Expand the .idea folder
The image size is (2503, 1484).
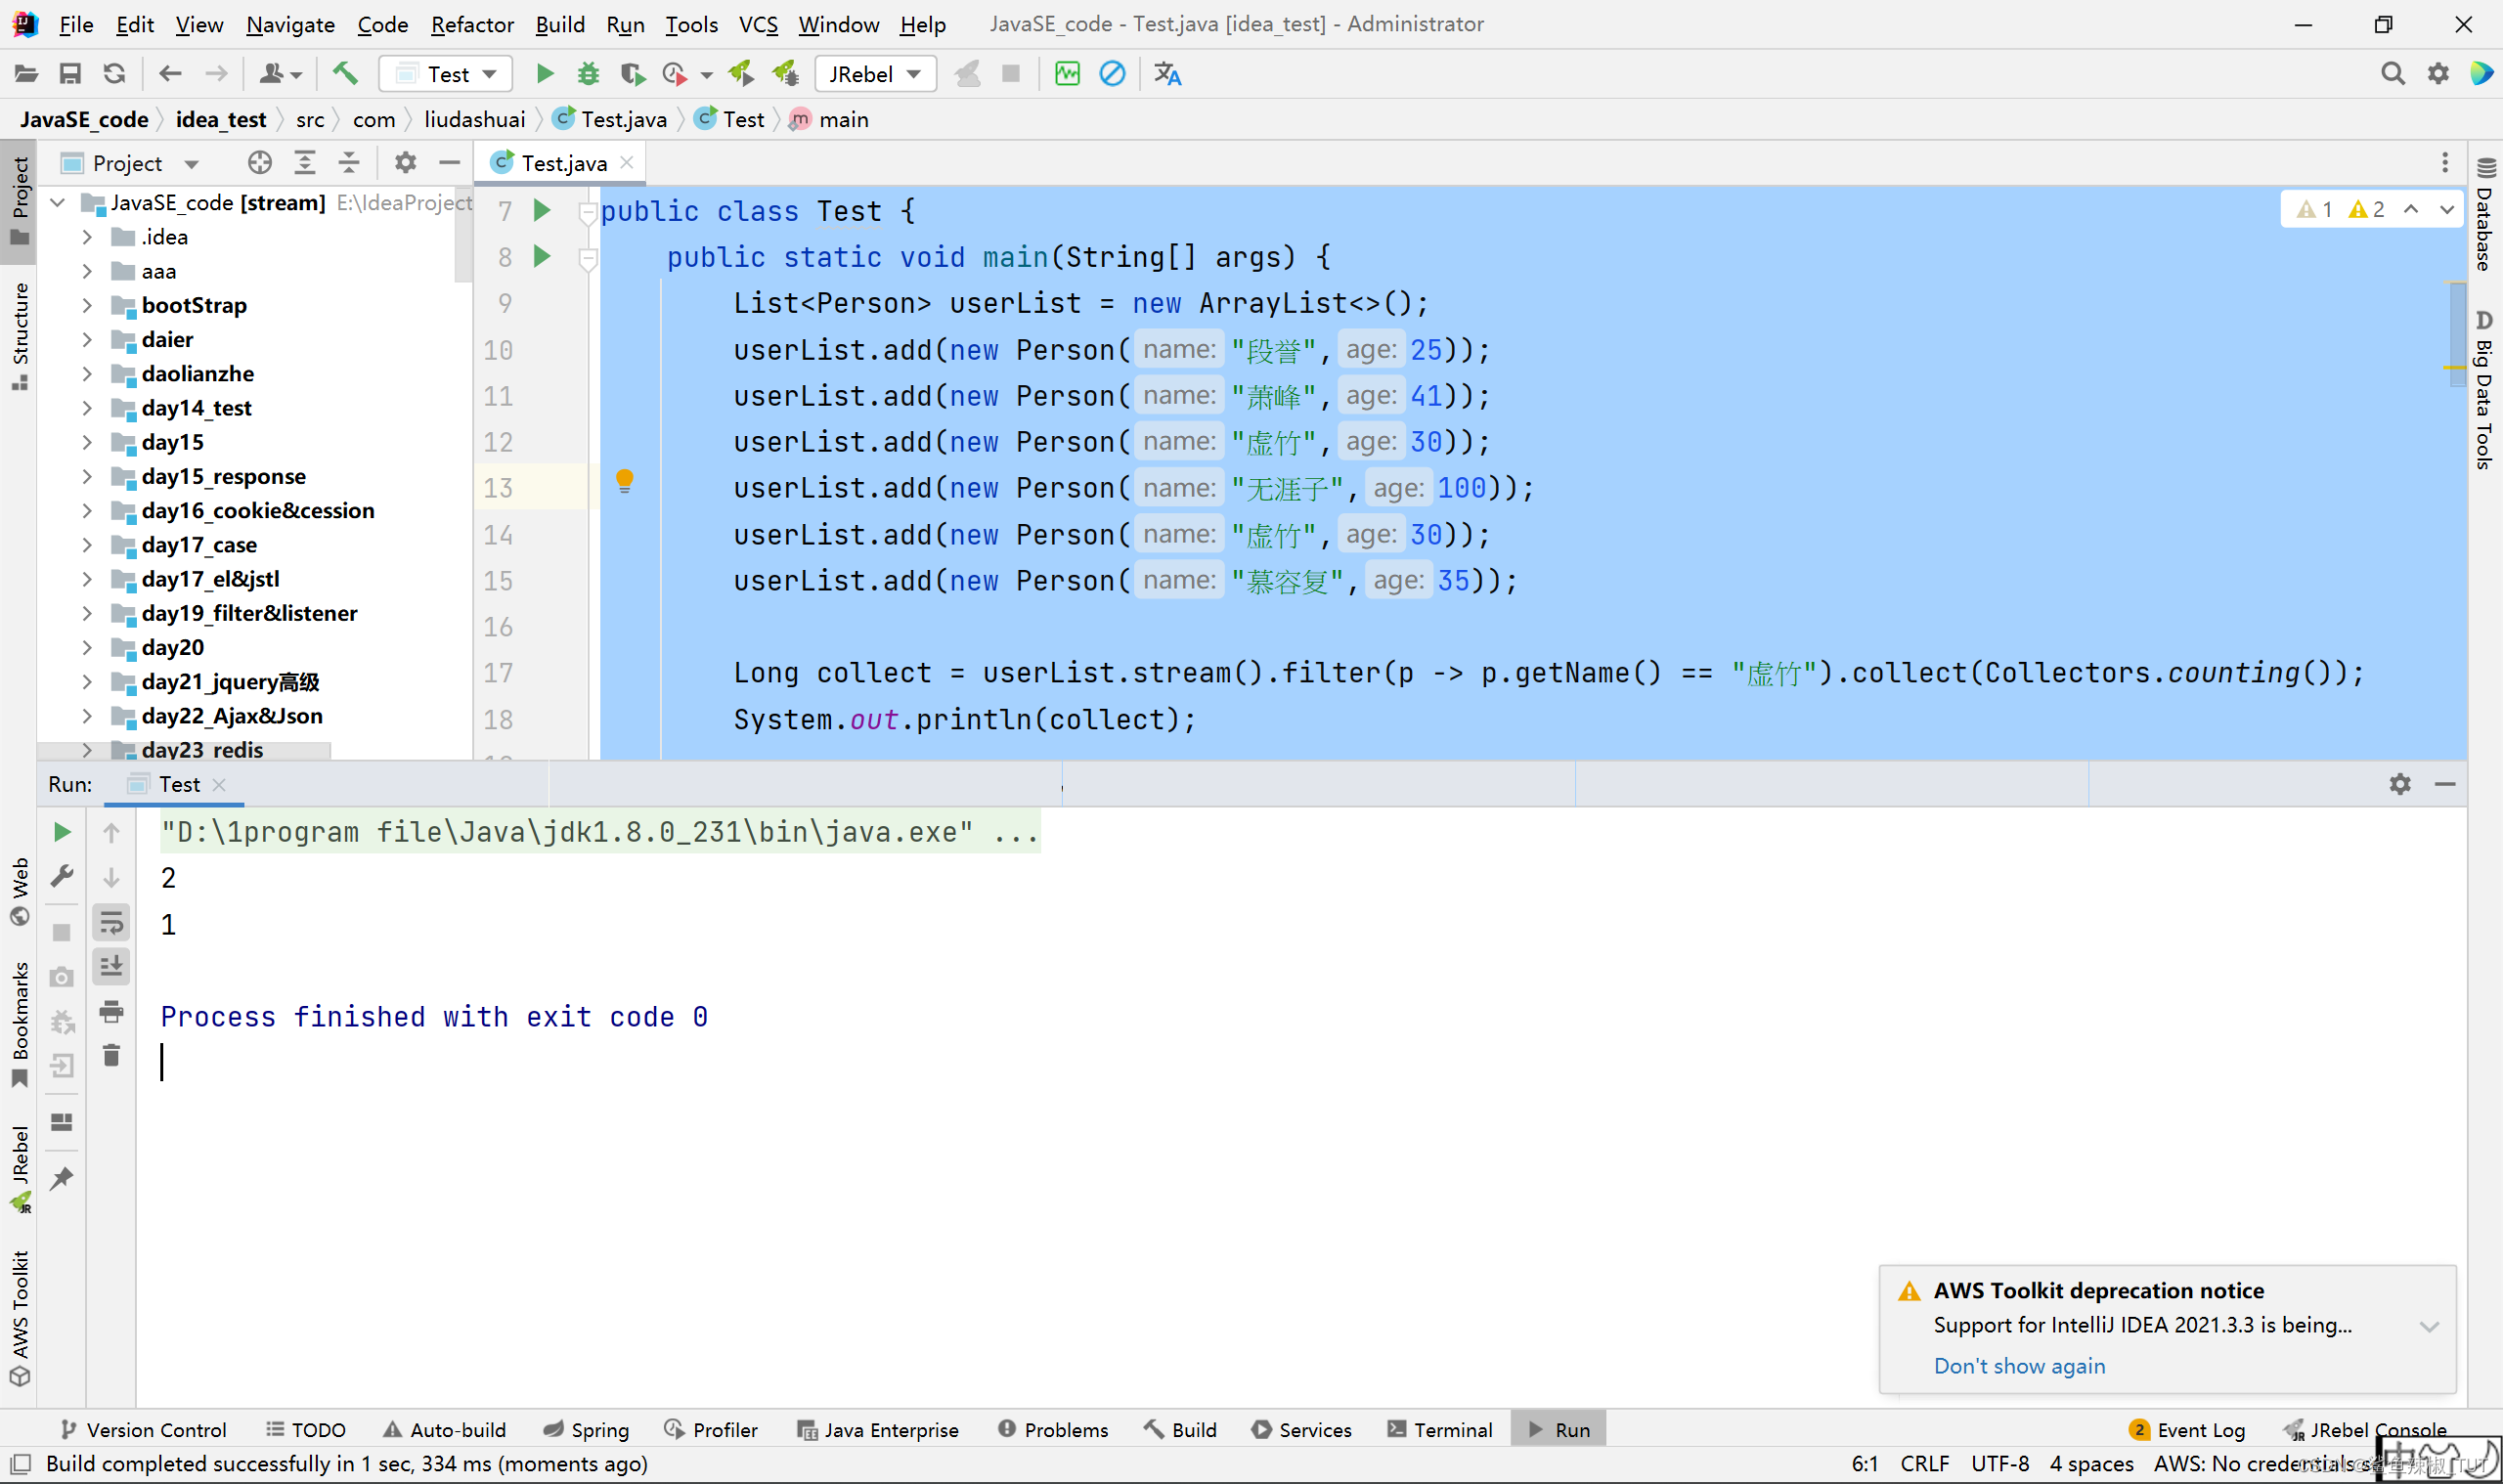point(88,237)
